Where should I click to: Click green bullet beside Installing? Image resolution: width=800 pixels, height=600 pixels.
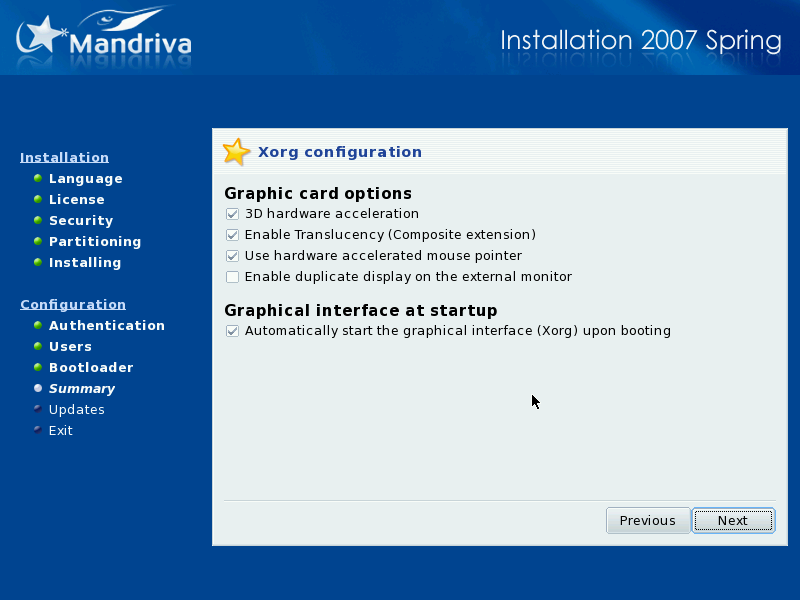click(38, 262)
